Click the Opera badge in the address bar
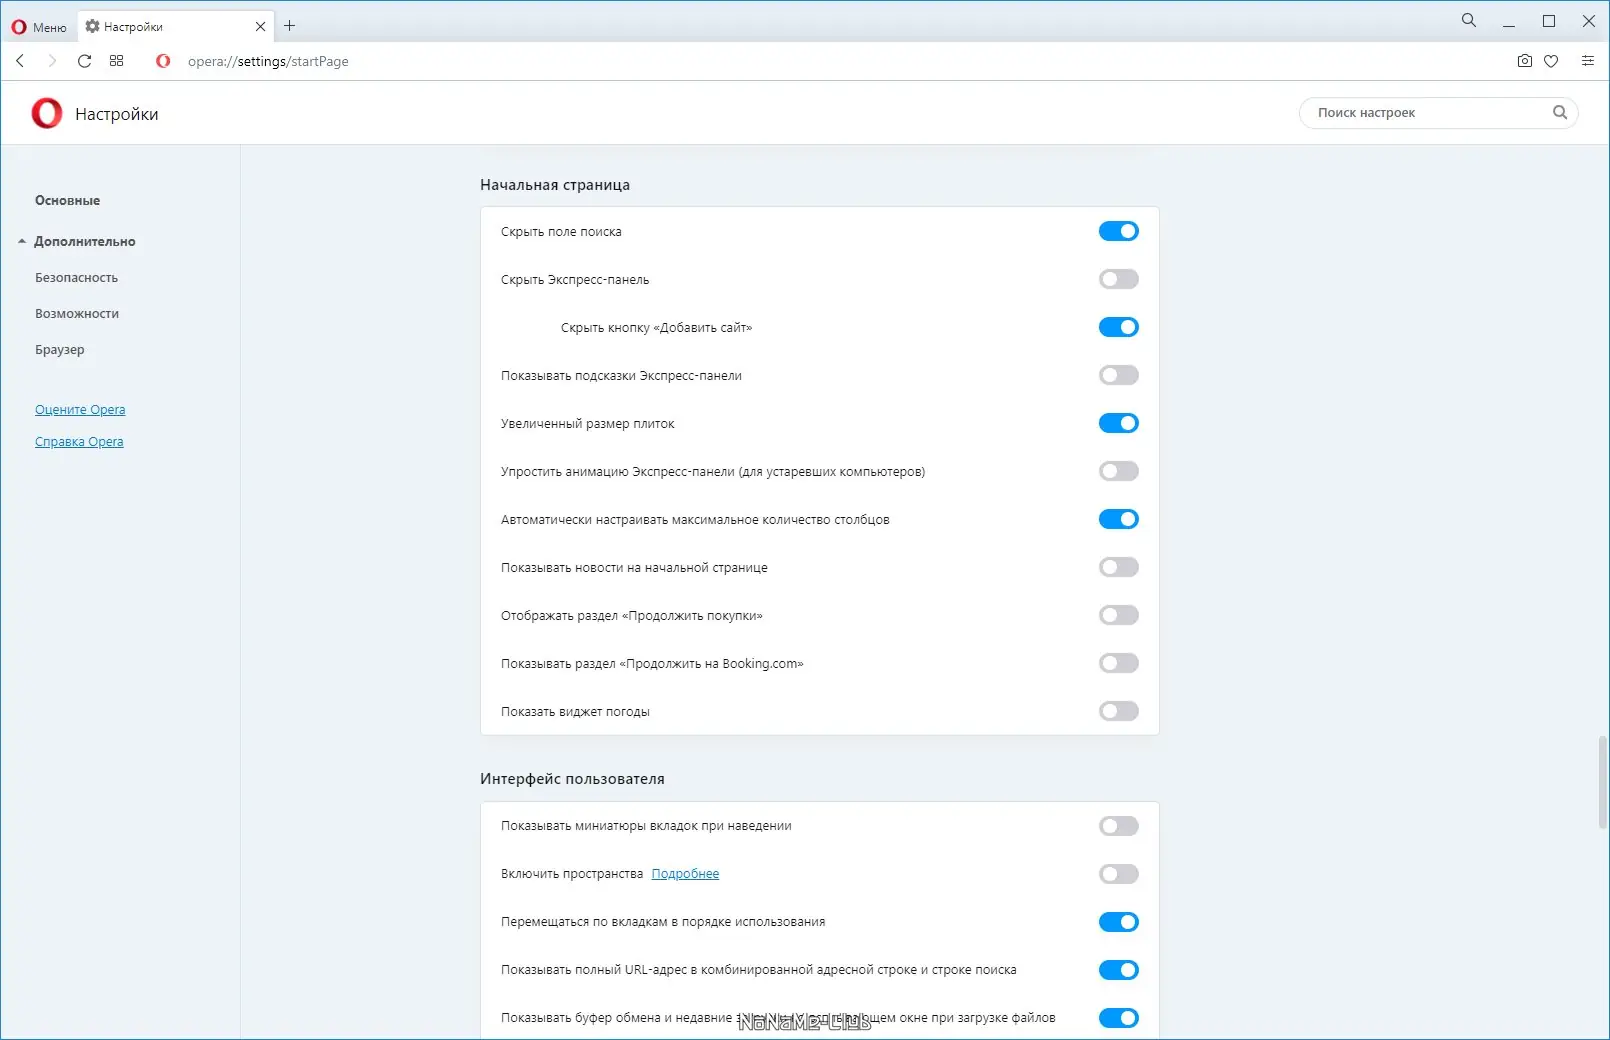Screen dimensions: 1610x1040 coord(162,61)
